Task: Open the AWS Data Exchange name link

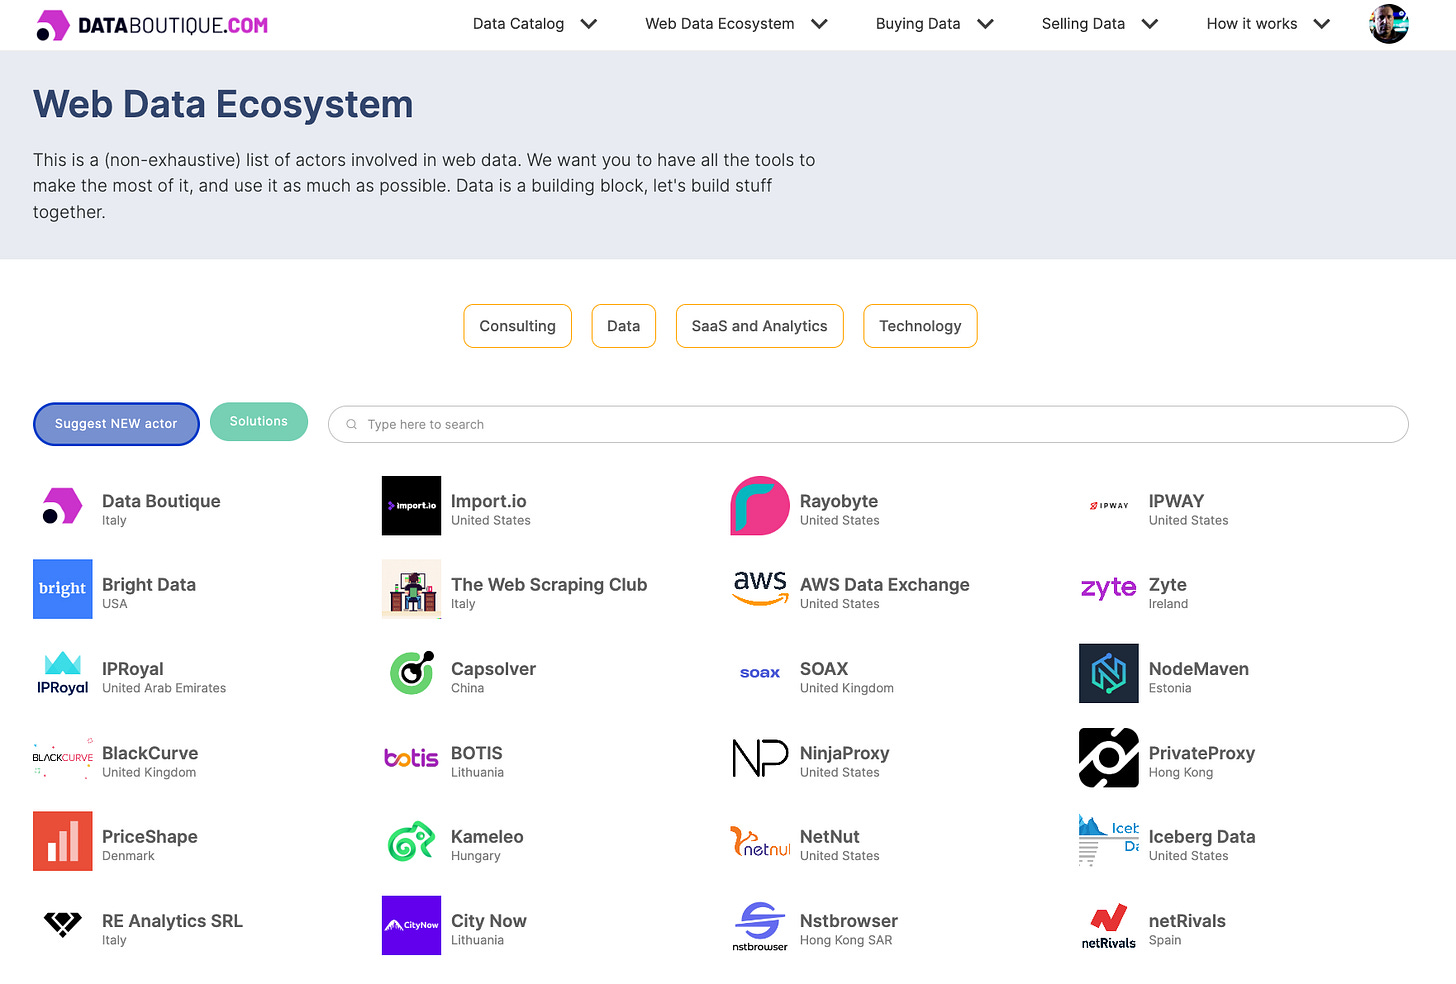Action: pos(885,585)
